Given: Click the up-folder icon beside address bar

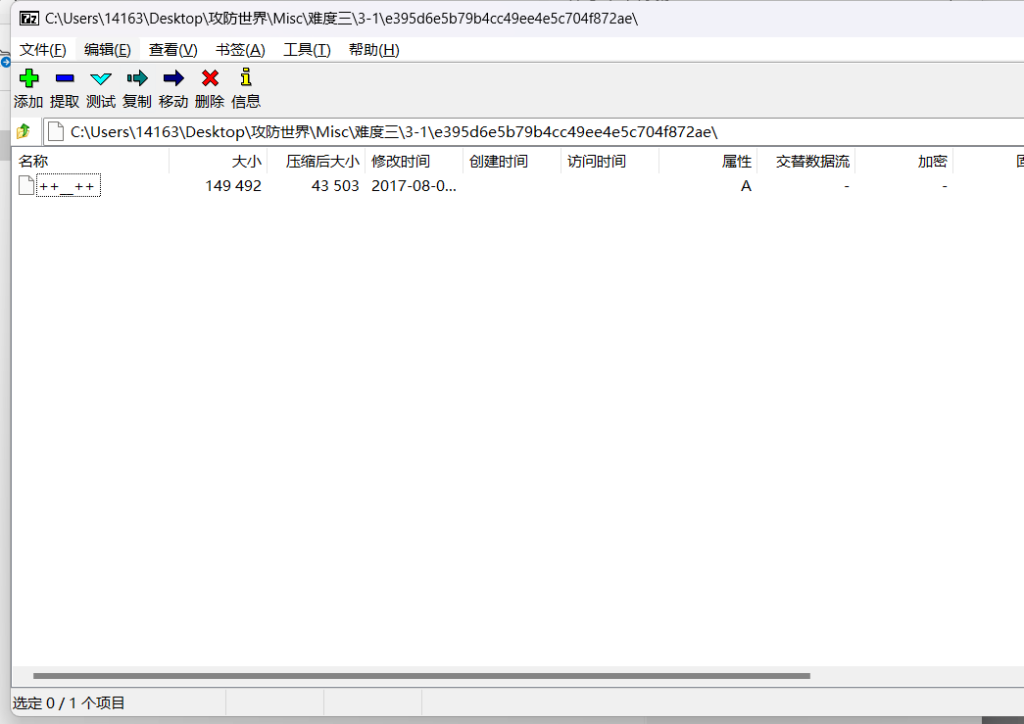Looking at the screenshot, I should point(24,132).
